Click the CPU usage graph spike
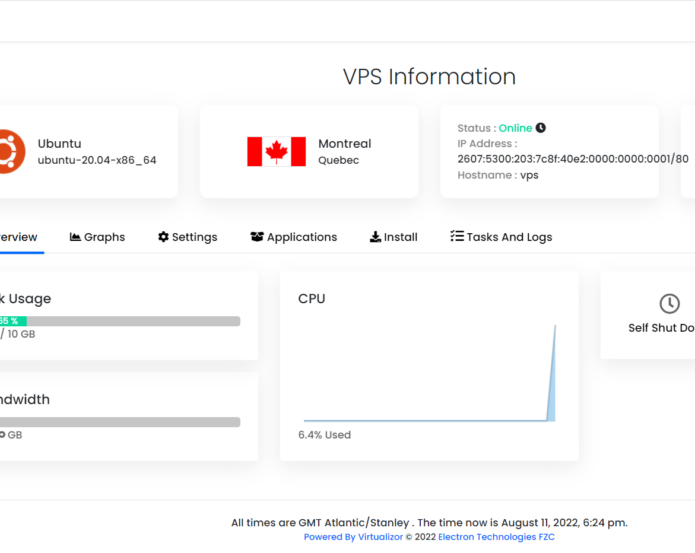The height and width of the screenshot is (553, 695). pos(551,373)
